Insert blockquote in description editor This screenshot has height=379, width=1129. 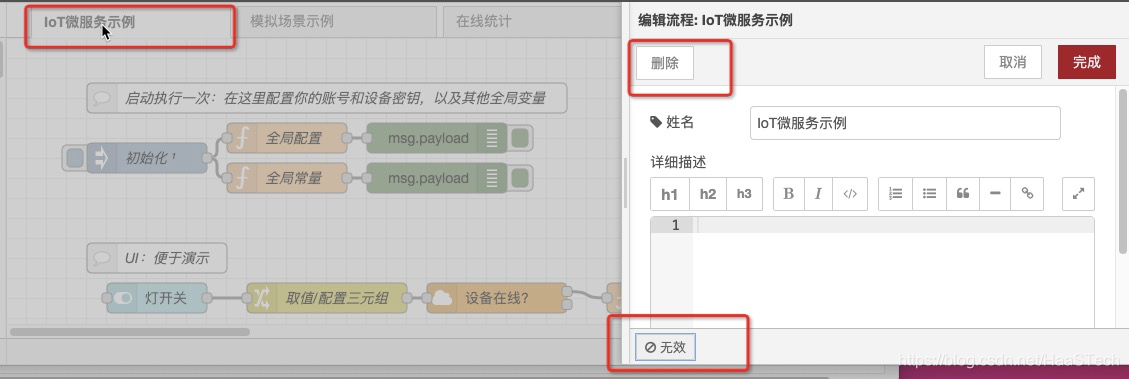(x=963, y=194)
